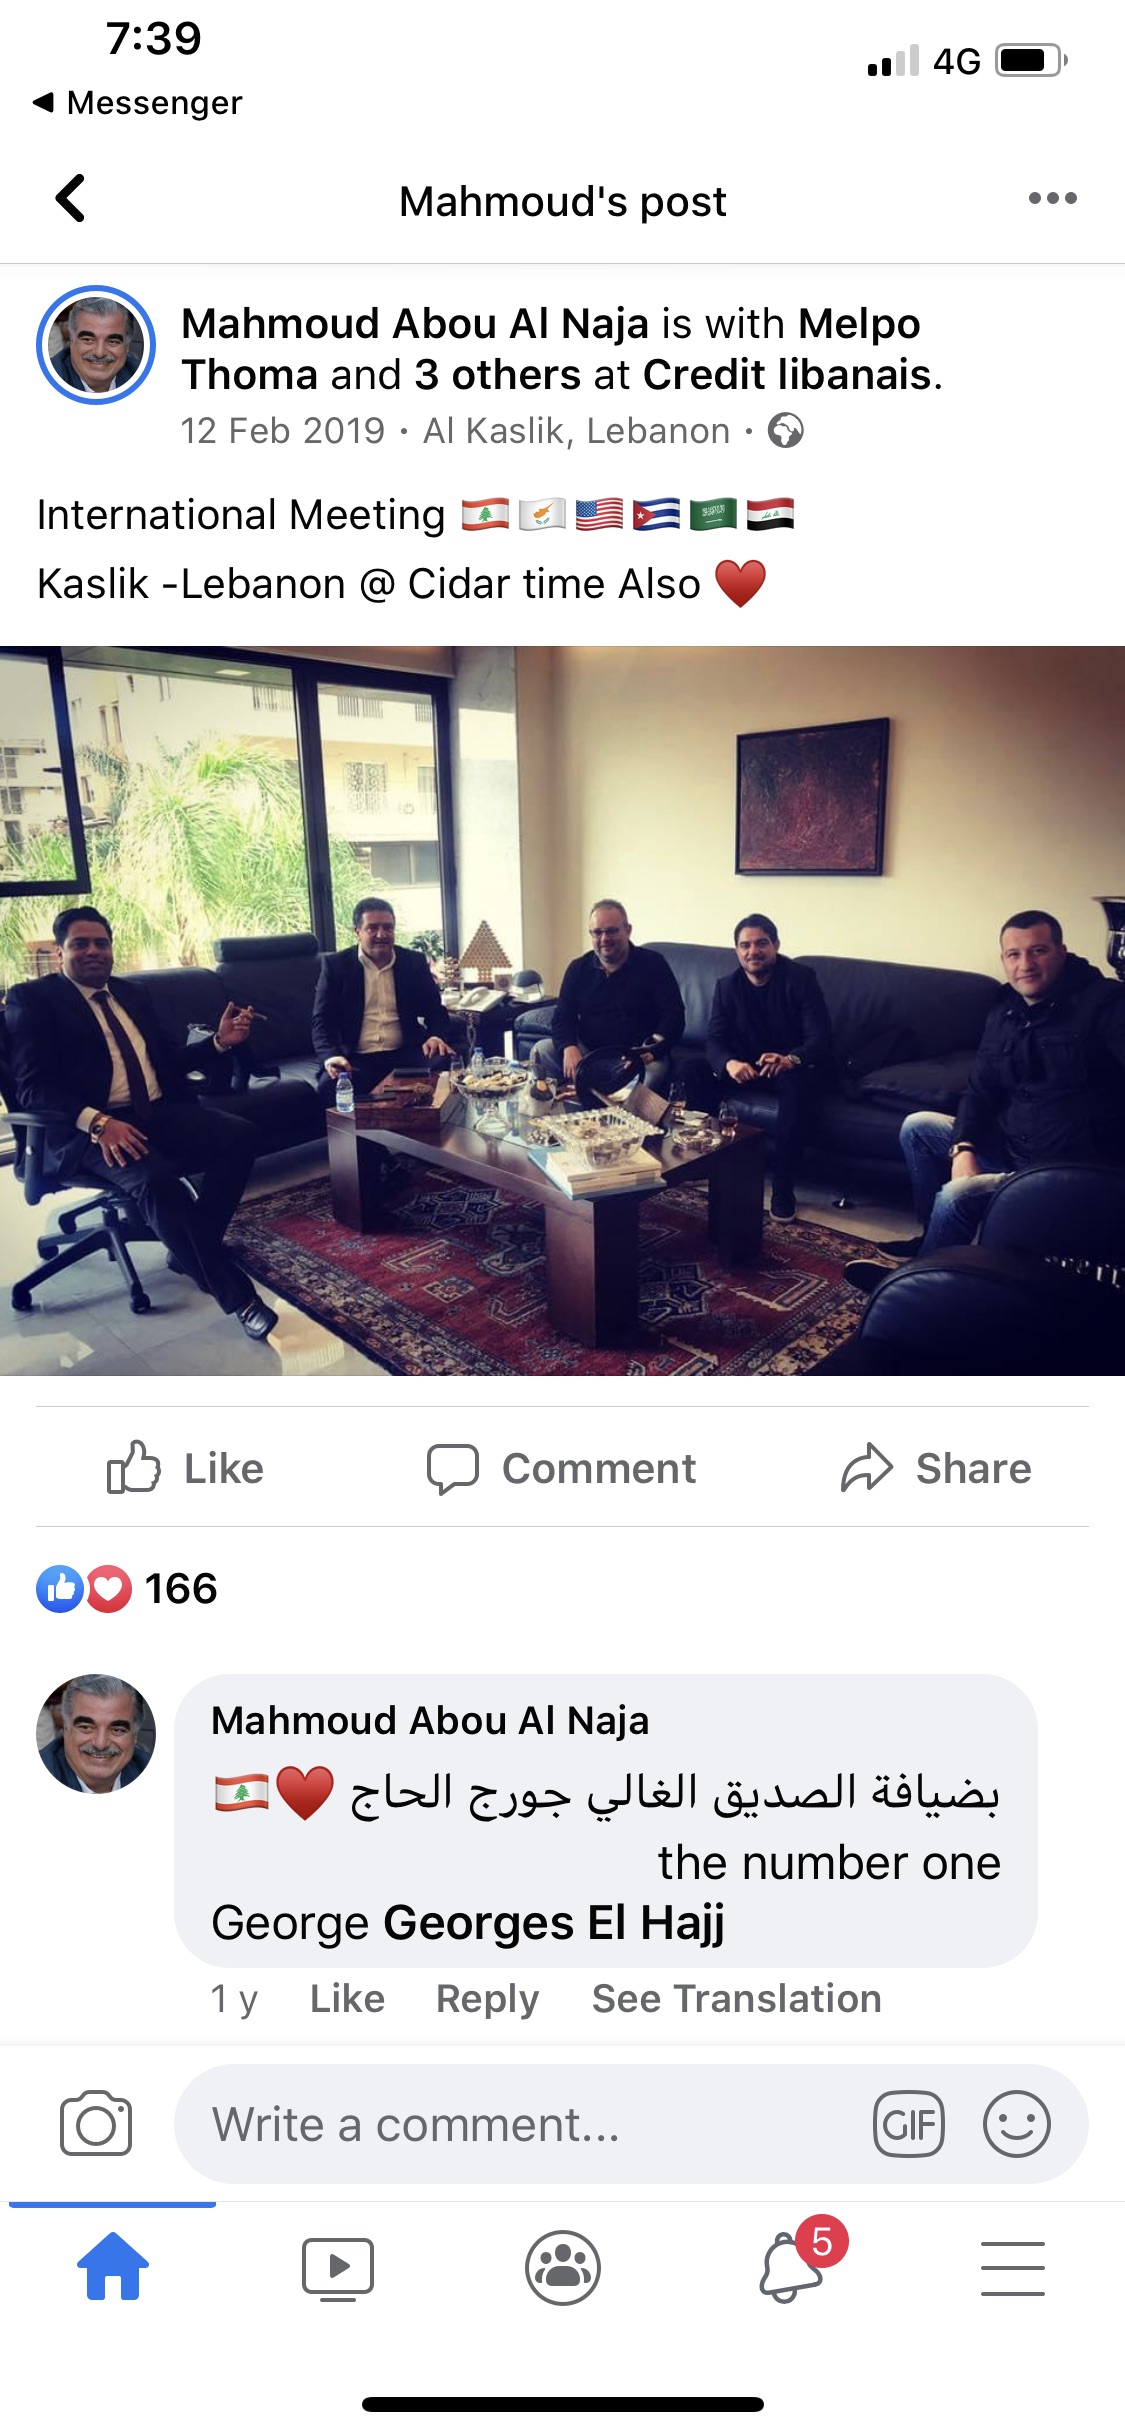Open the hamburger menu tab
Screen dimensions: 1125x2436
(1012, 2268)
